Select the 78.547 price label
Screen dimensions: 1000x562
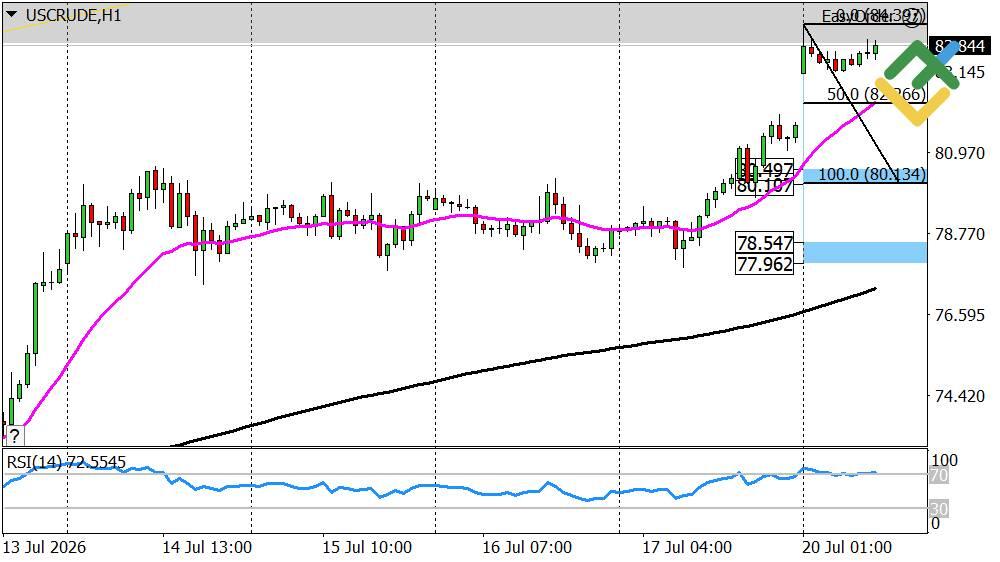click(x=764, y=243)
